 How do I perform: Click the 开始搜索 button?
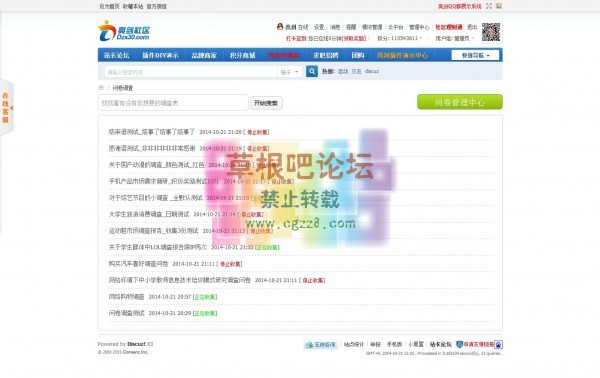266,103
